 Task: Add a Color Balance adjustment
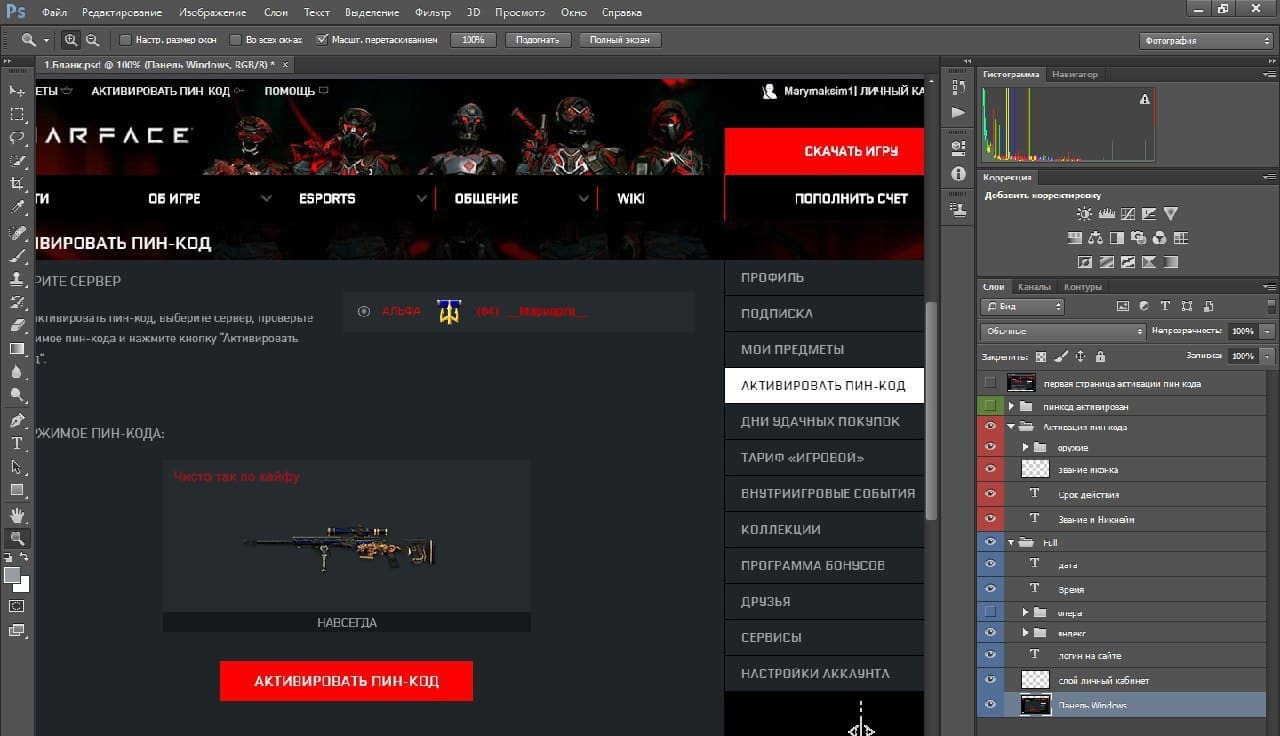1096,238
